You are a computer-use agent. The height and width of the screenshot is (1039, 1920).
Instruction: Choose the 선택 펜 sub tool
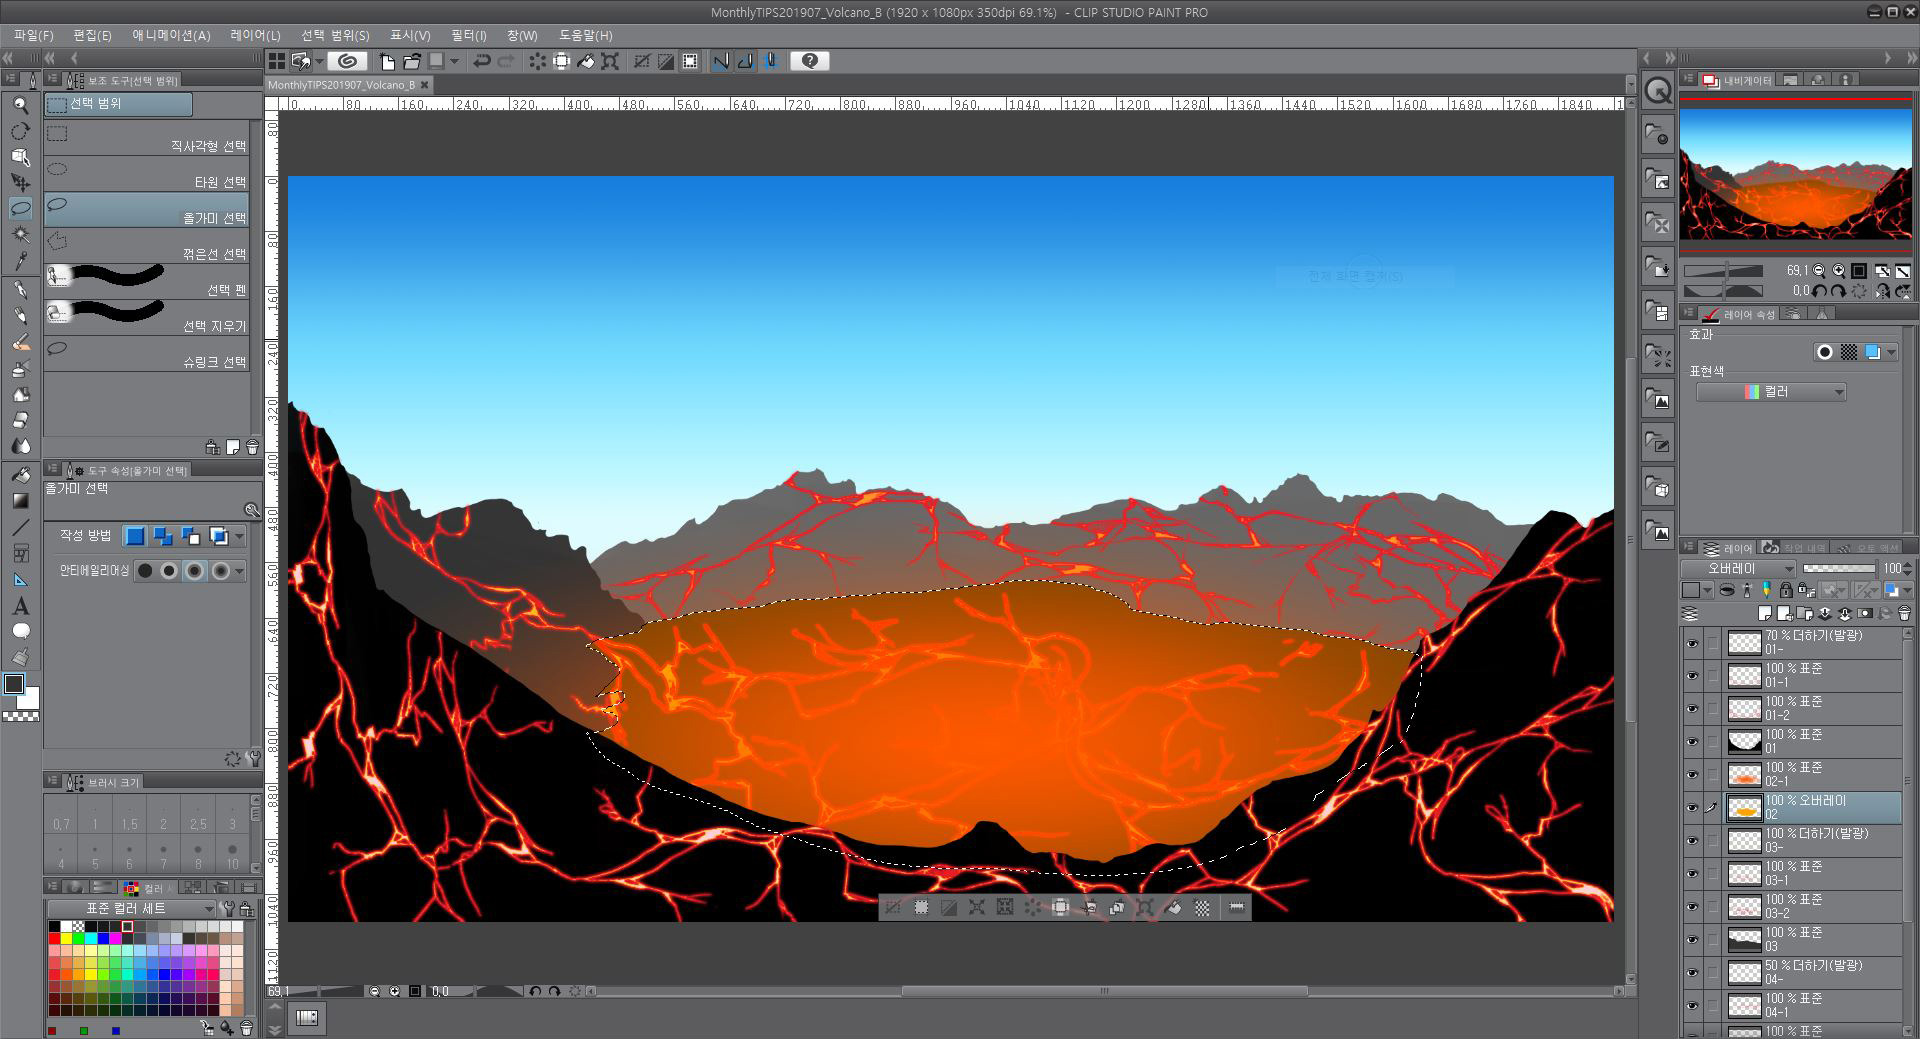coord(146,282)
